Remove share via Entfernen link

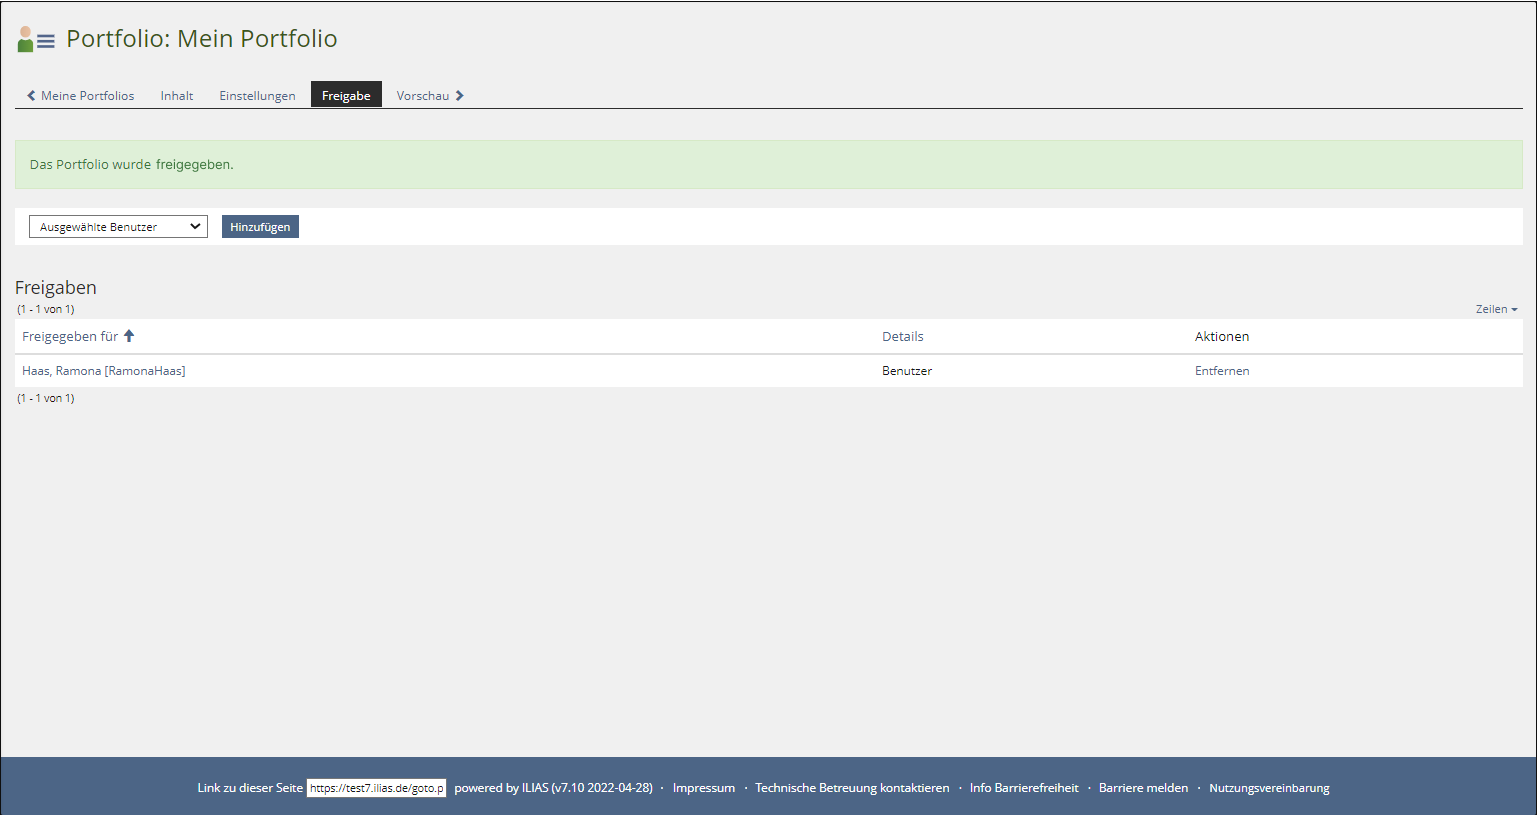click(x=1221, y=371)
